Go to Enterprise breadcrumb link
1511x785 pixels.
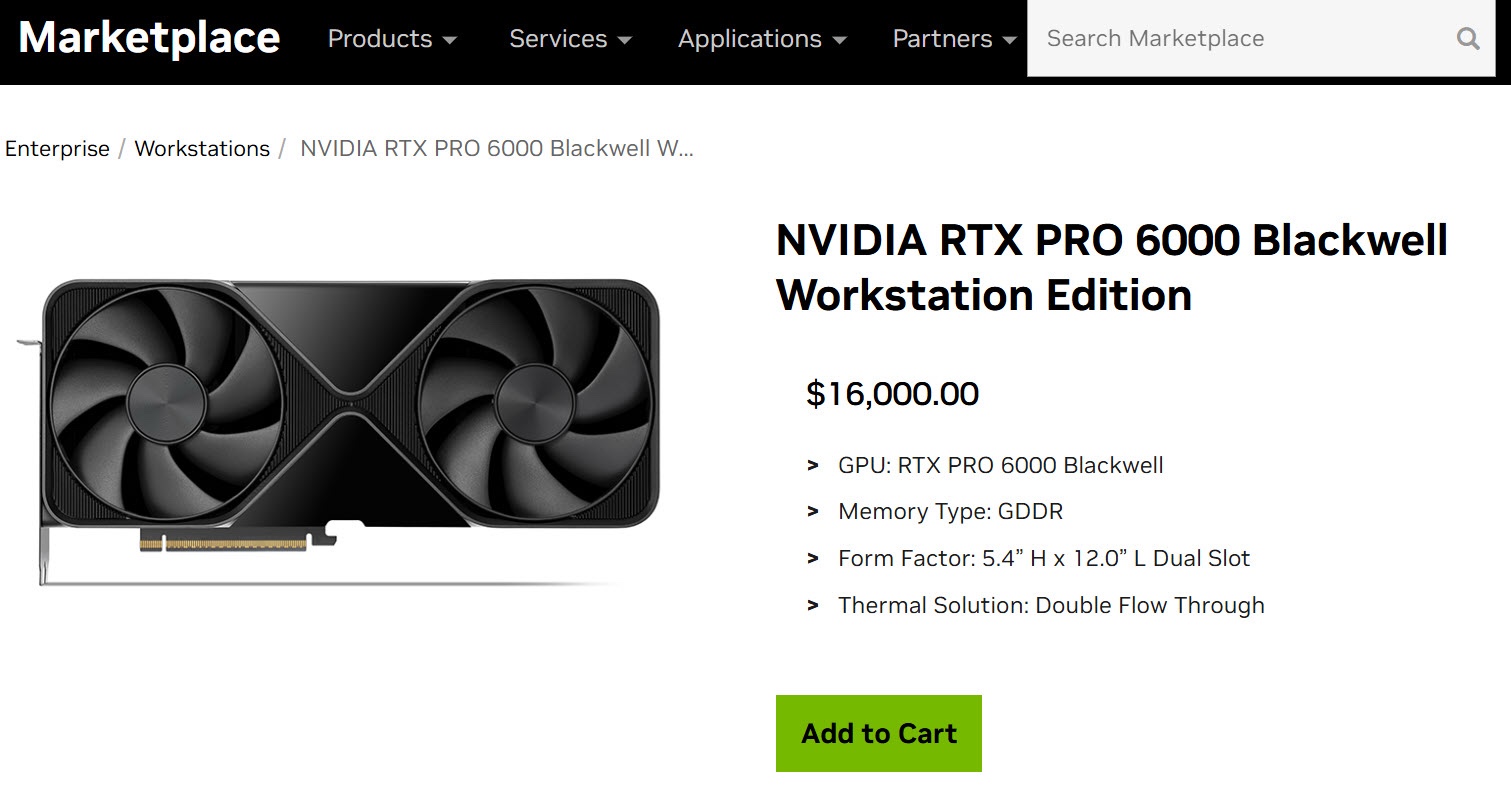57,149
